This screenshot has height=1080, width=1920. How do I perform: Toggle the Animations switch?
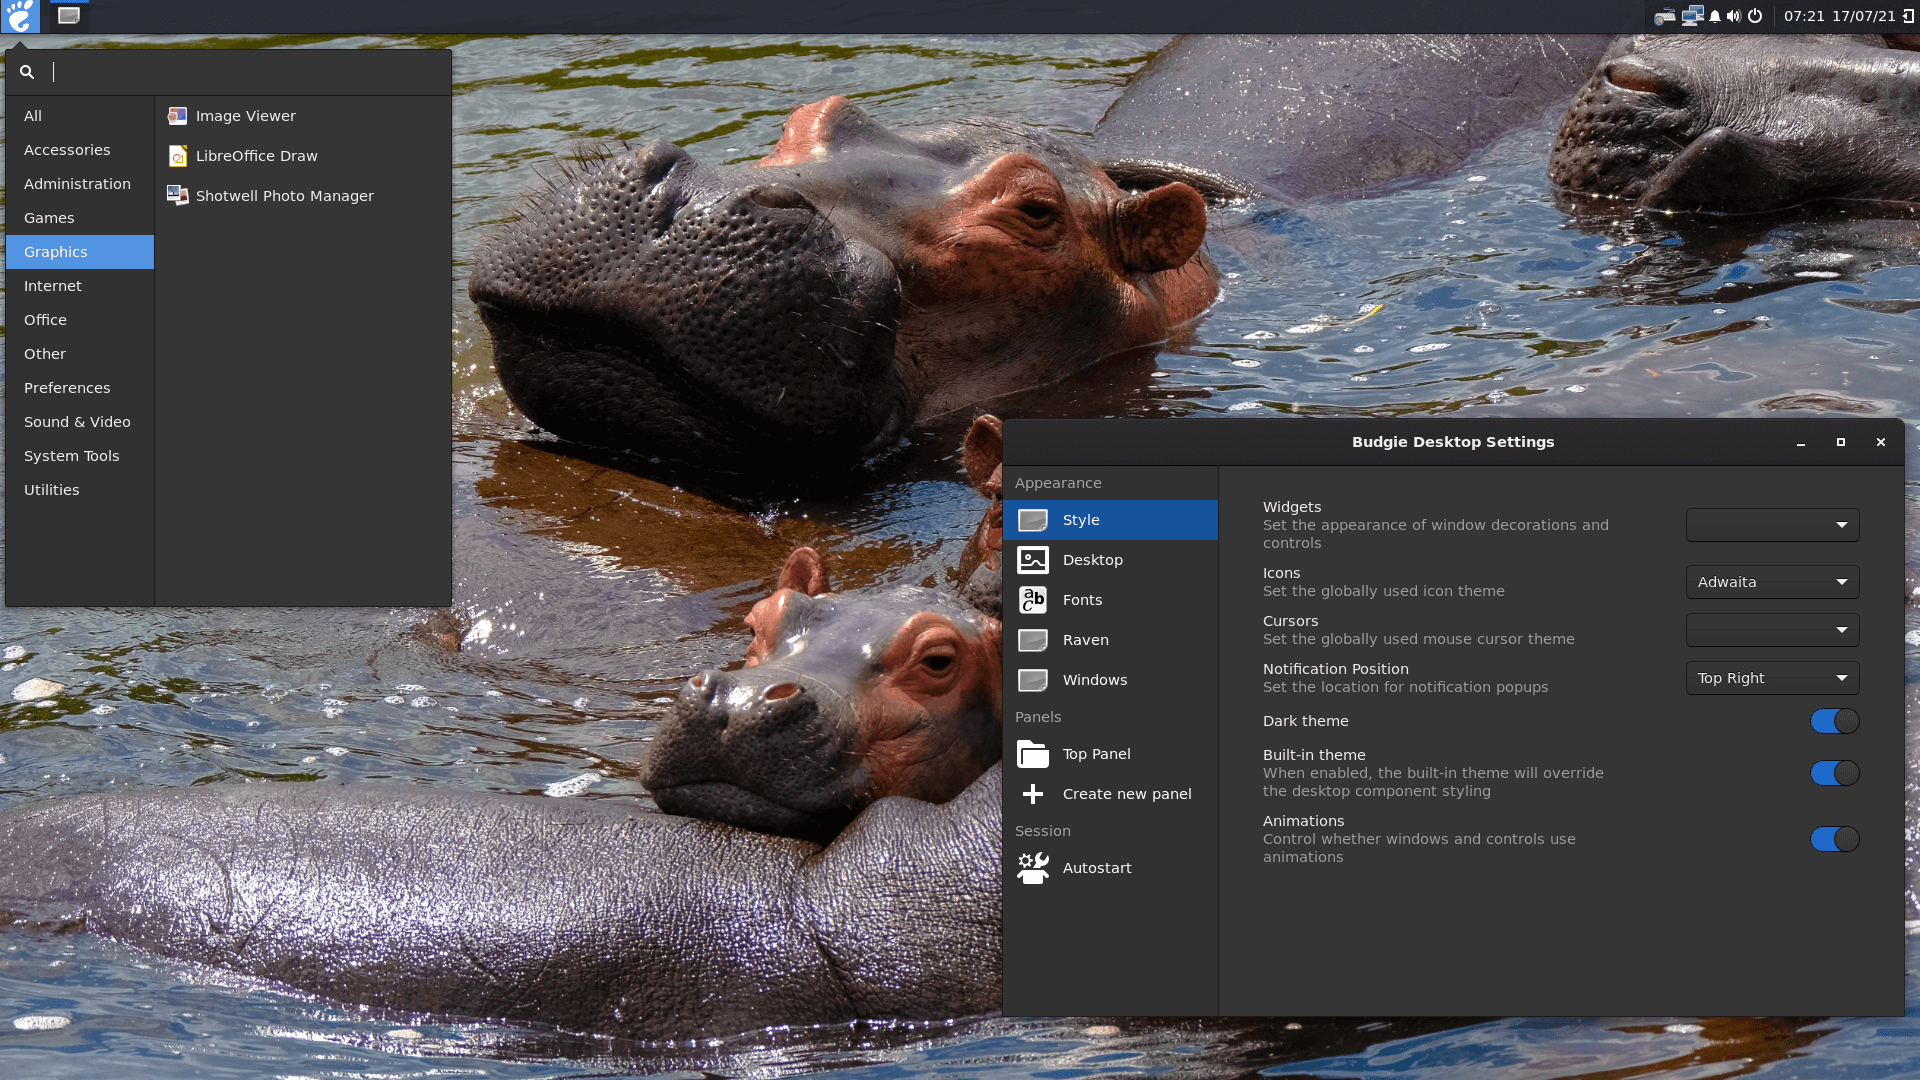[1834, 839]
